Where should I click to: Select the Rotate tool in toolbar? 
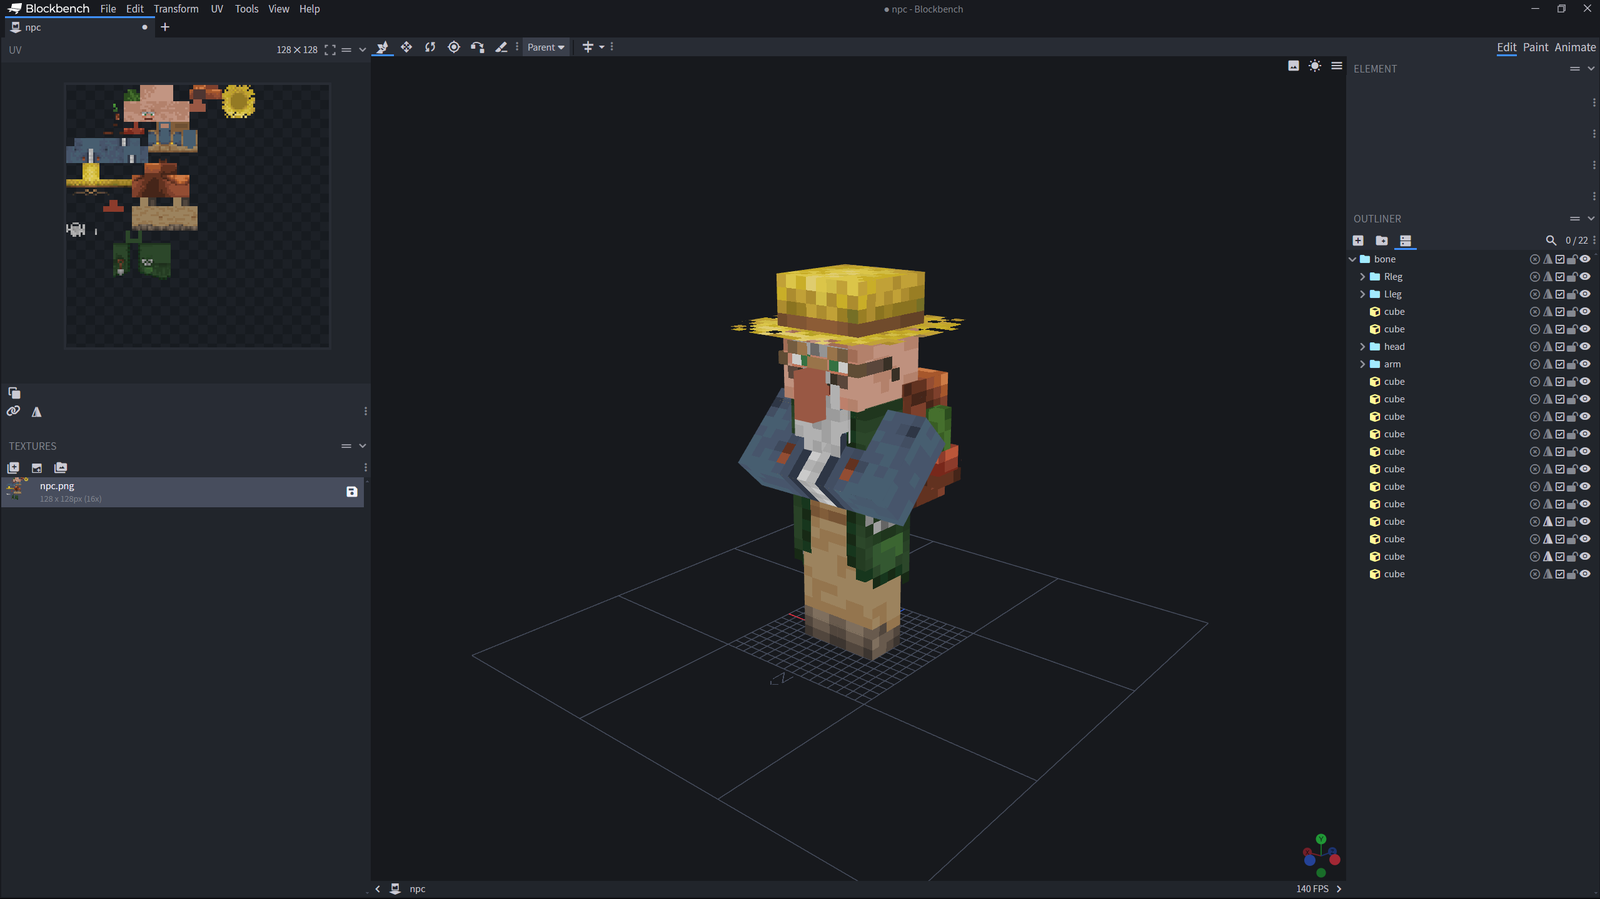(x=430, y=47)
